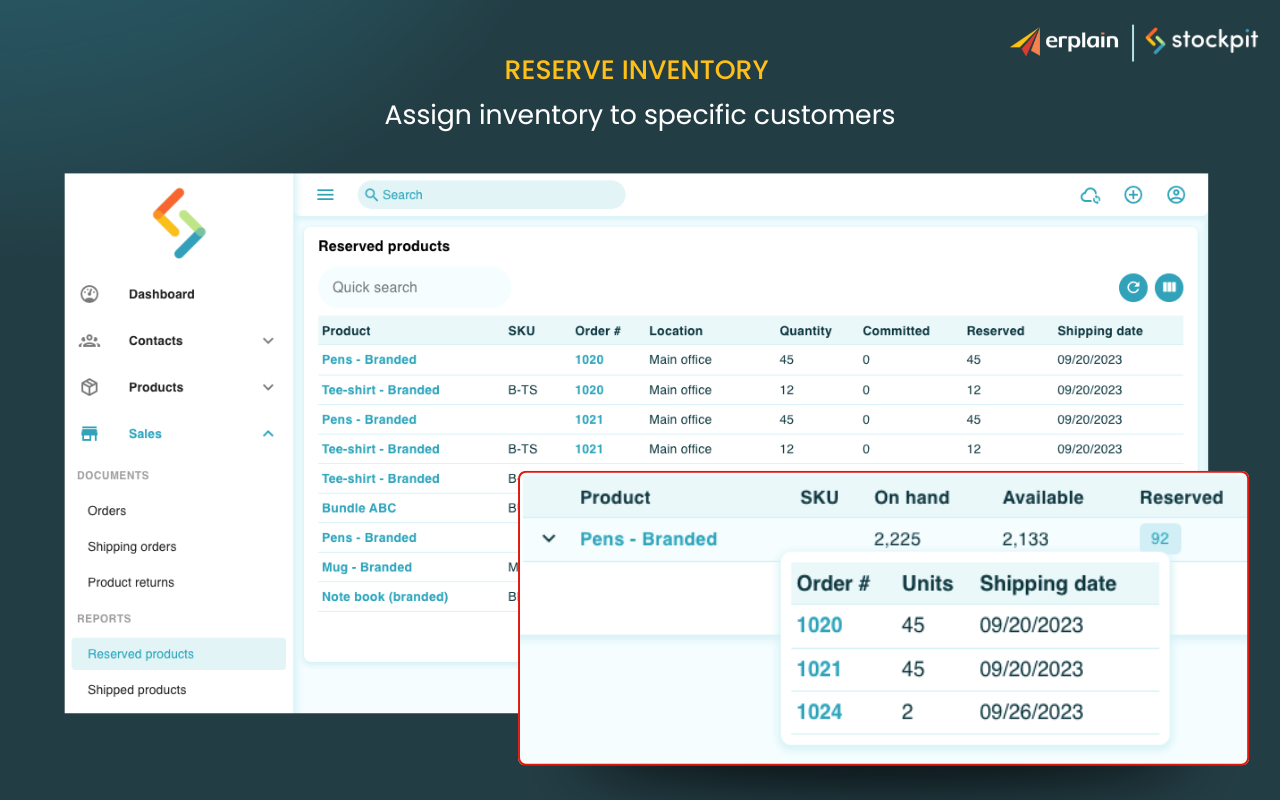Open the user account icon
This screenshot has width=1280, height=800.
point(1176,195)
